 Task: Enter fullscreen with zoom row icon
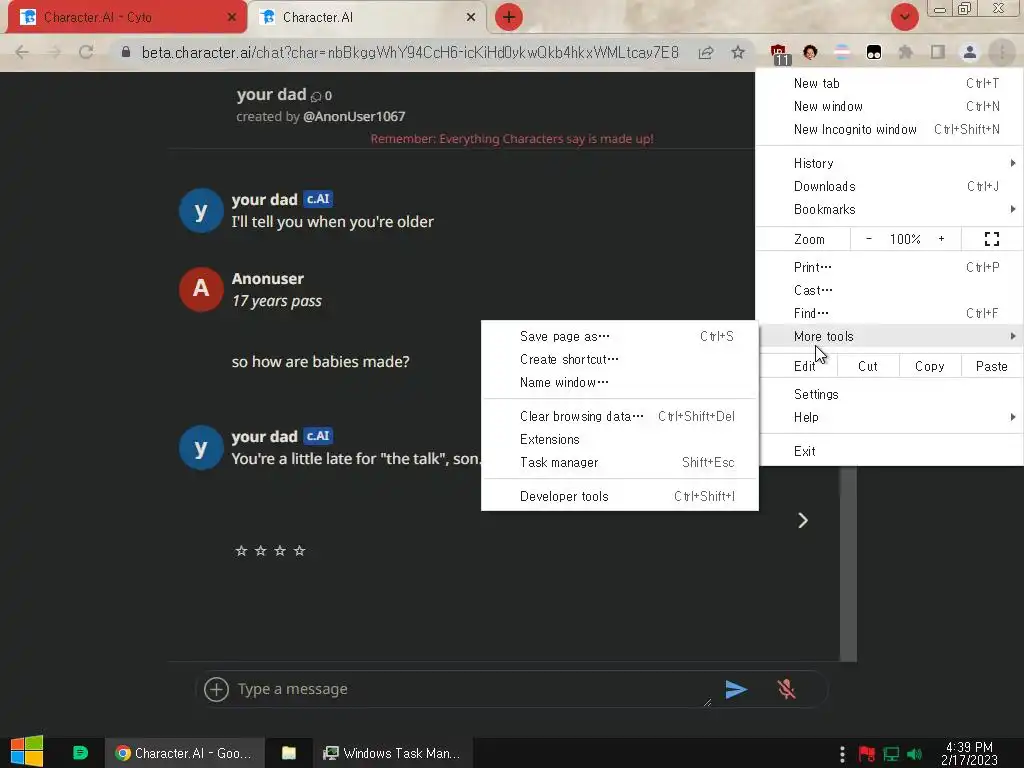[x=991, y=239]
